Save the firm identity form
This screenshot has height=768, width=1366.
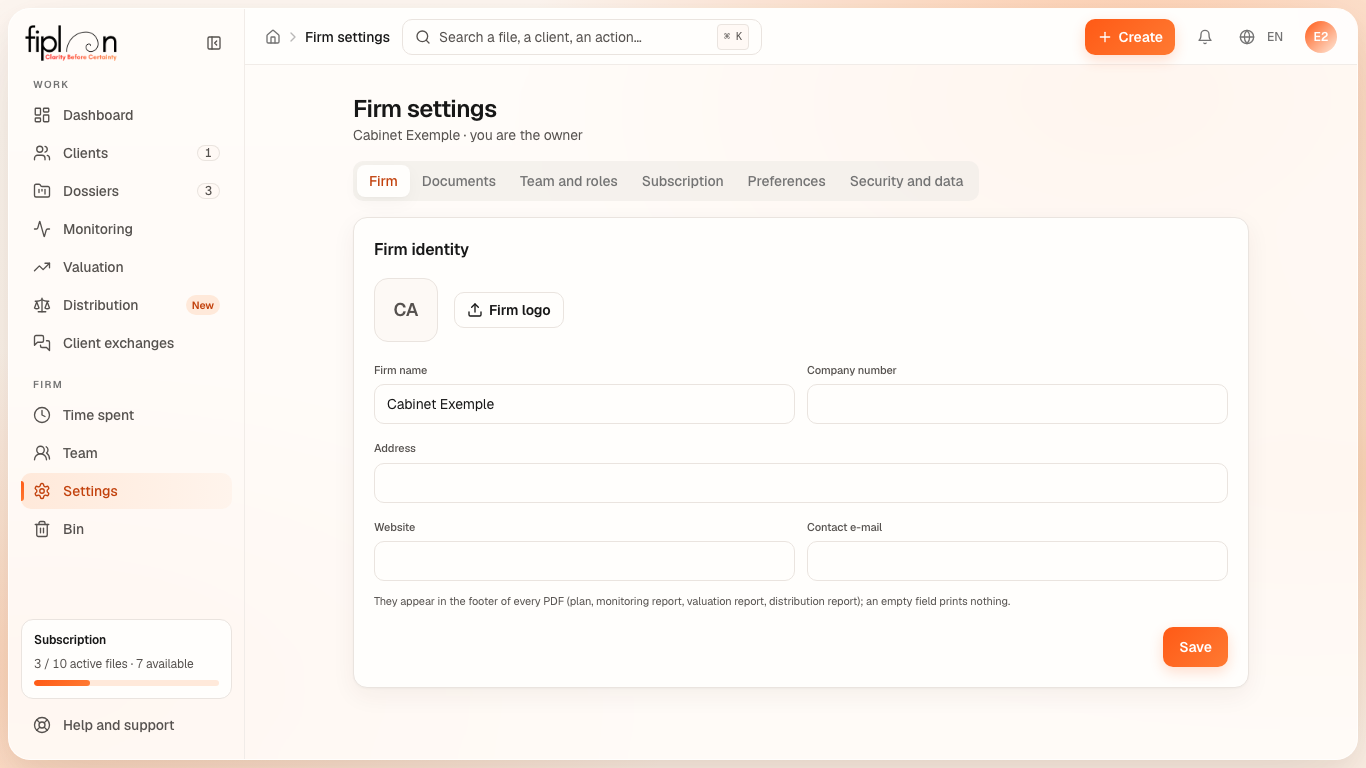[1195, 647]
